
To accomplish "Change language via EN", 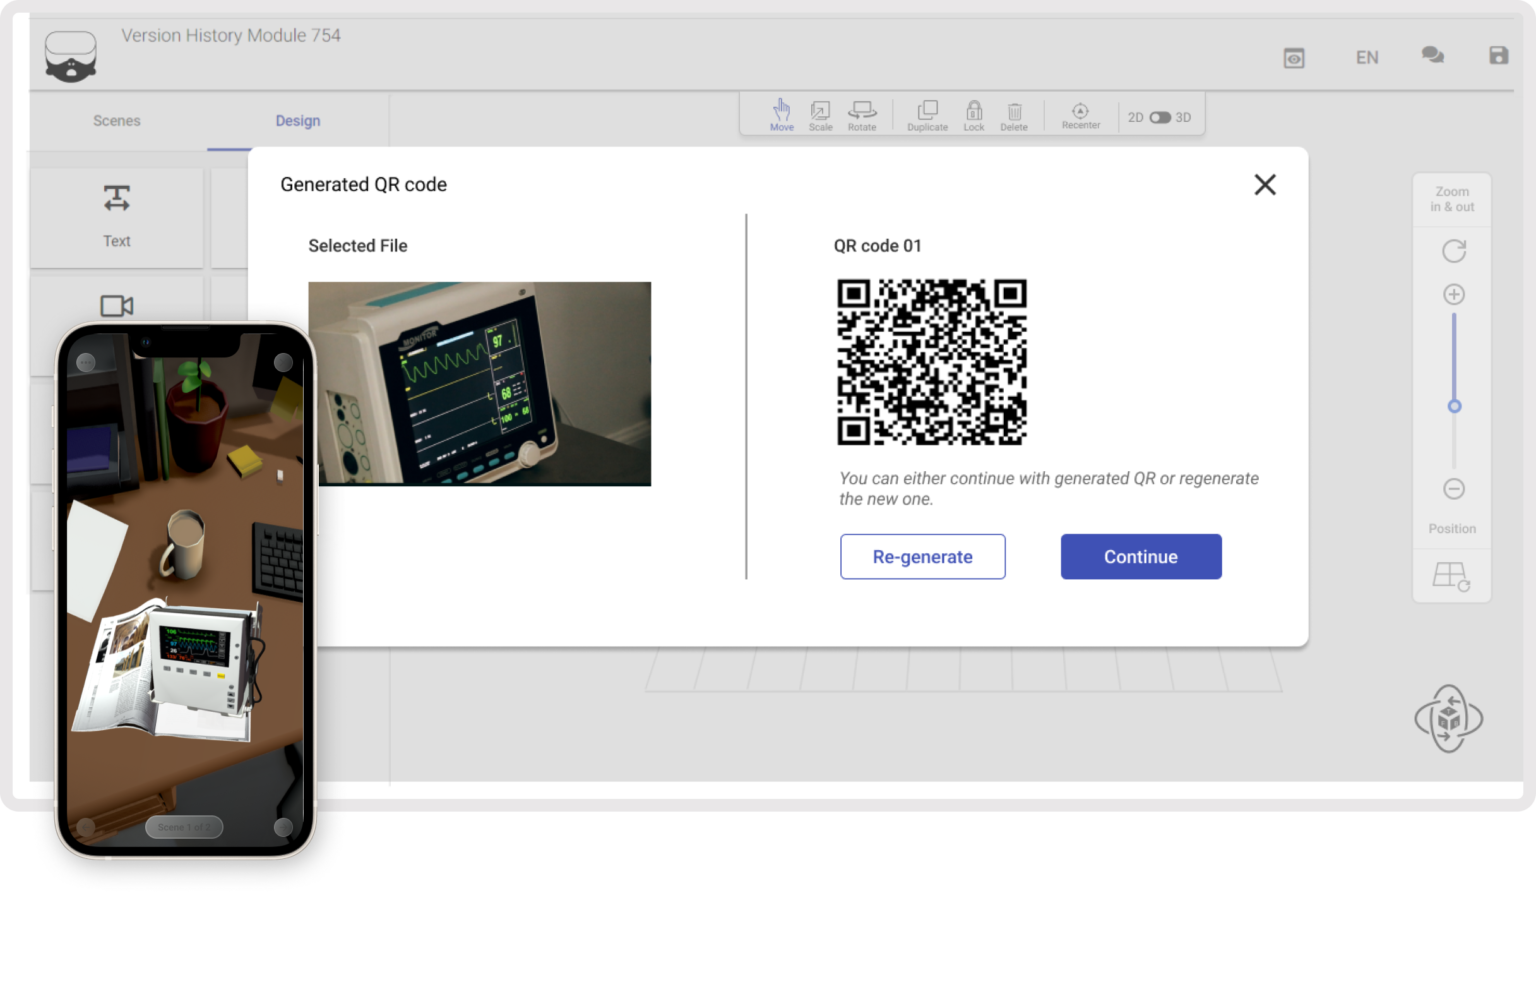I will 1367,58.
